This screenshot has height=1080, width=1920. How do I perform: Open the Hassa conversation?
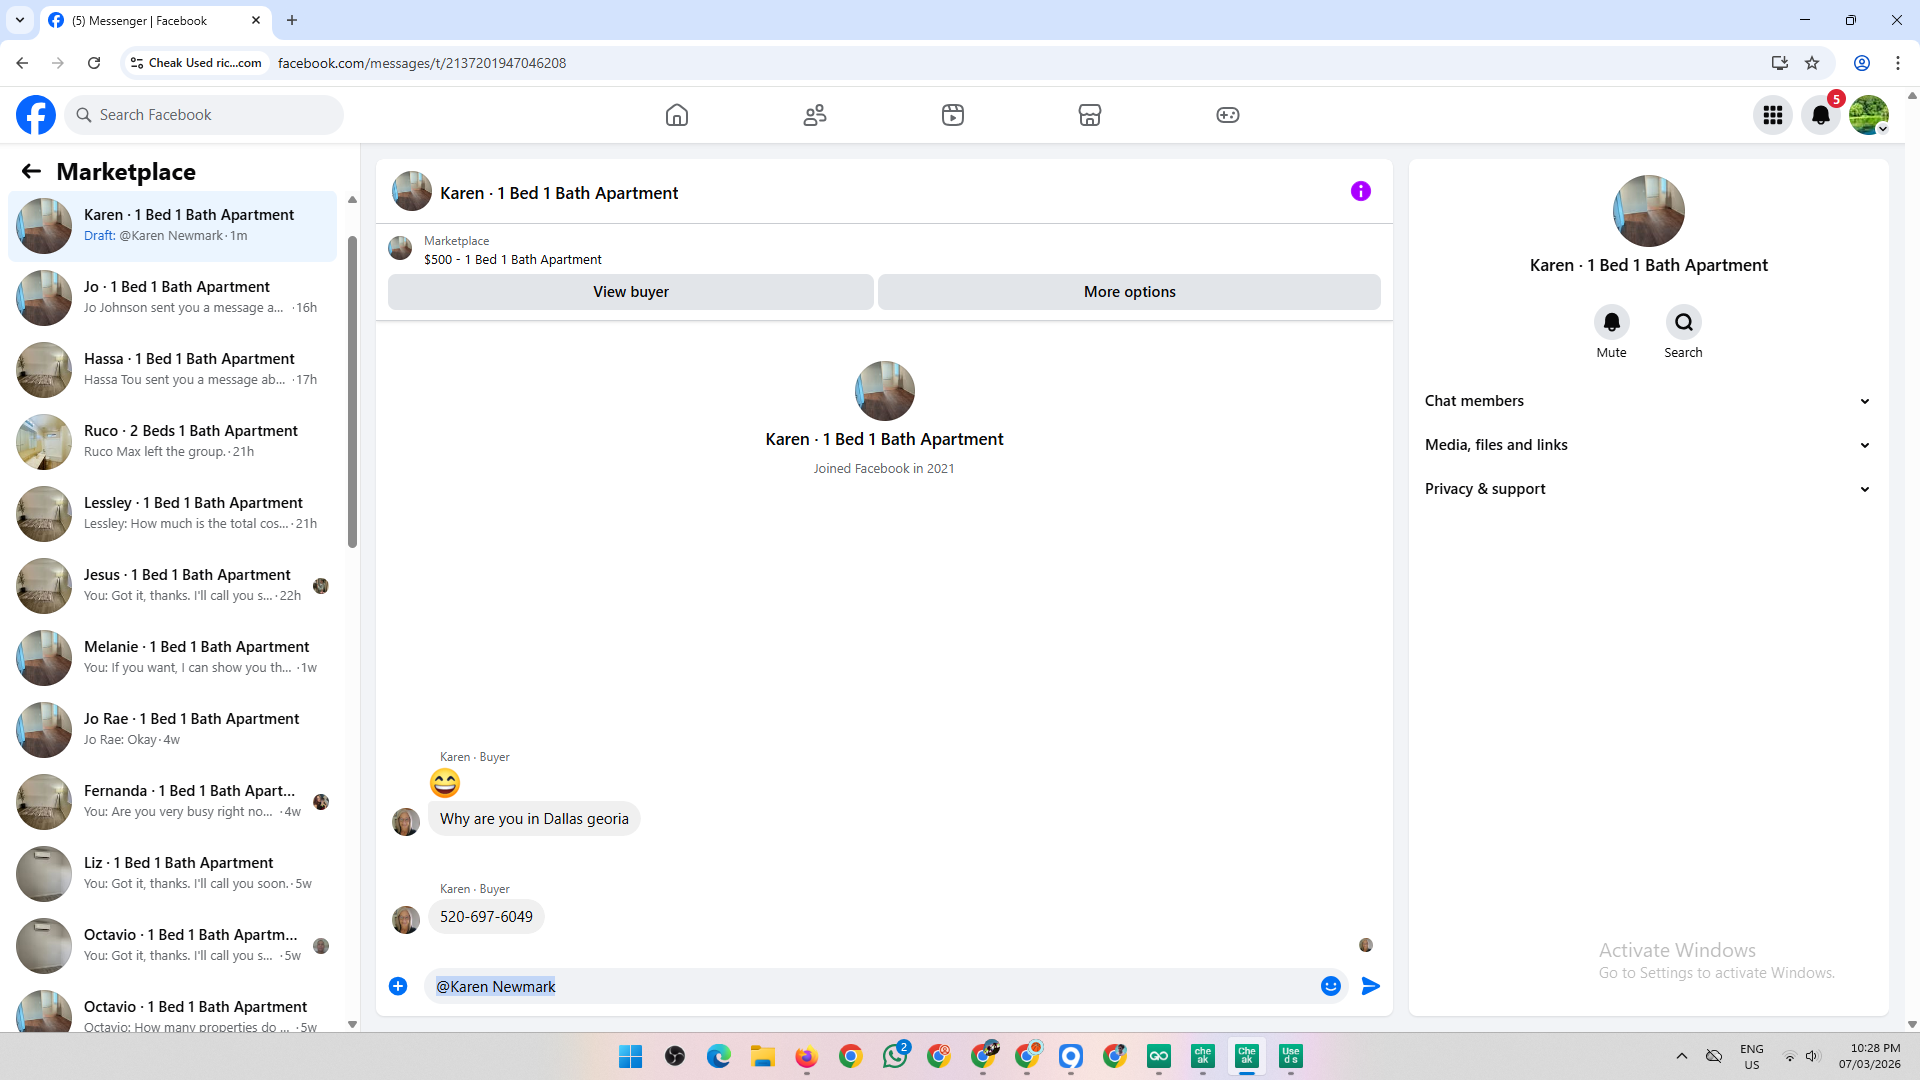[172, 370]
